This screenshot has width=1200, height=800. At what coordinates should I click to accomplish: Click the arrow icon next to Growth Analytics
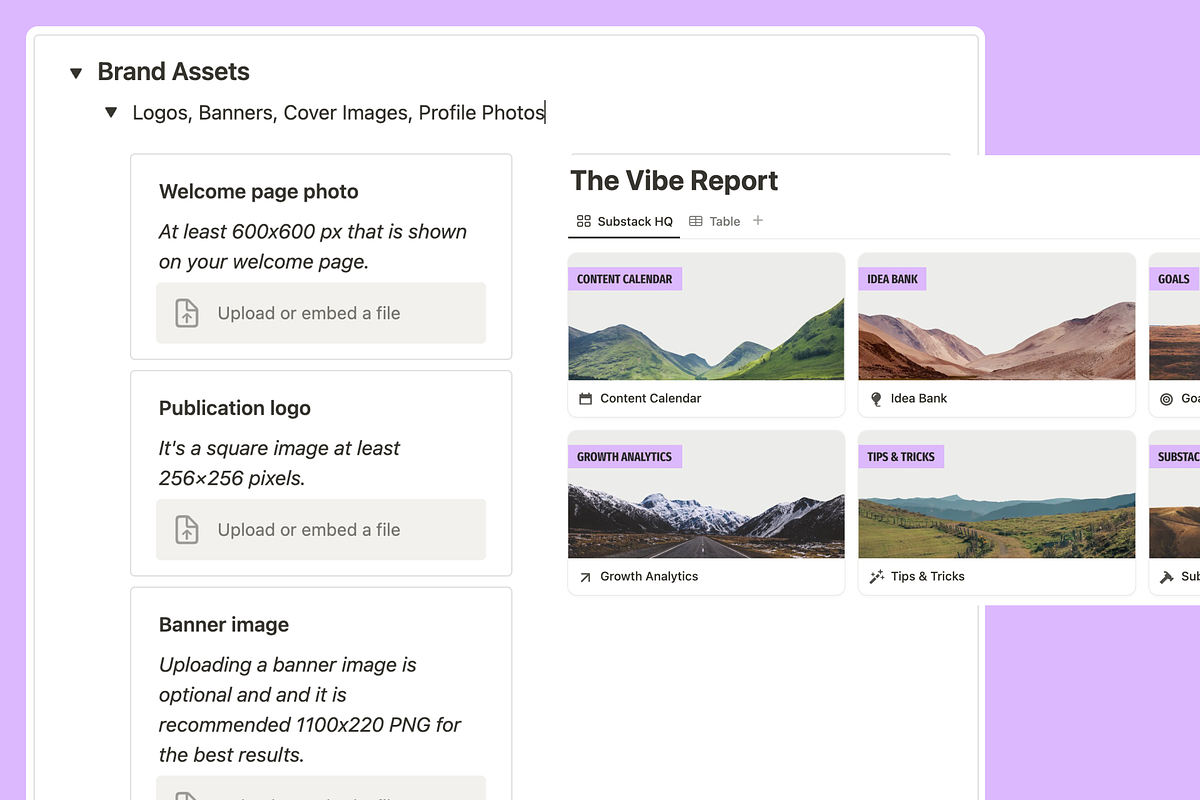[586, 577]
